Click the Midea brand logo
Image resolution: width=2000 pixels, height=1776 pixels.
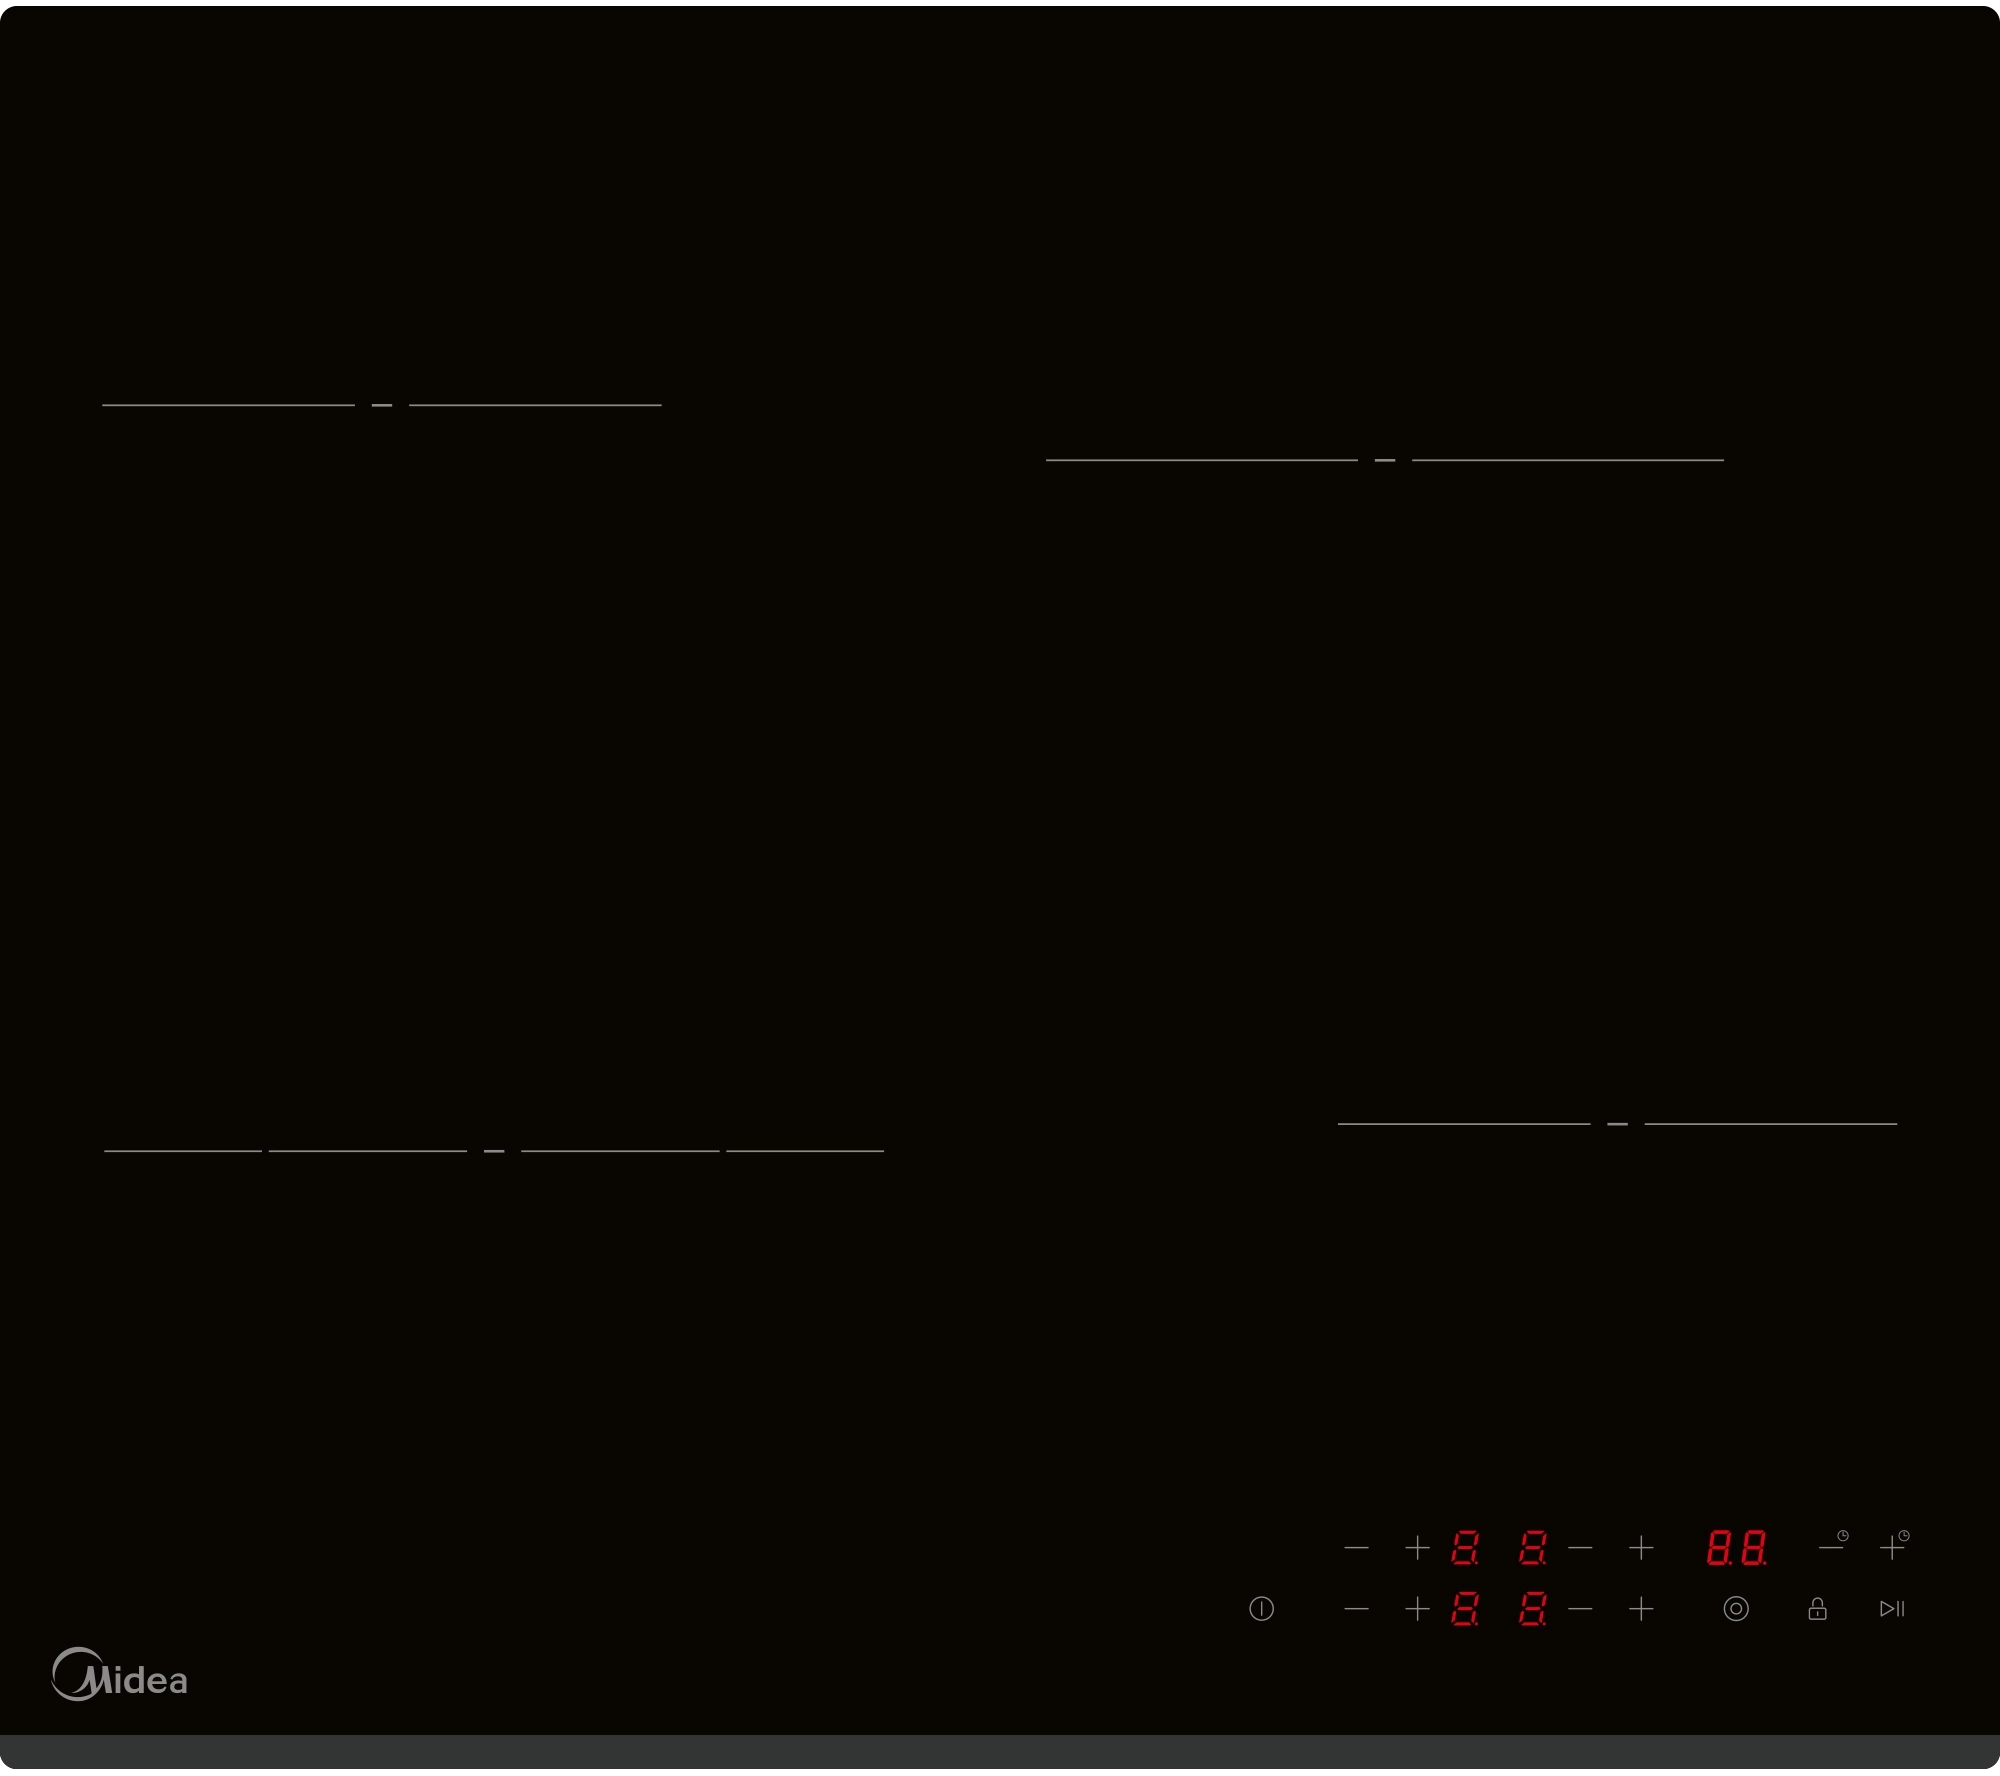tap(120, 1674)
